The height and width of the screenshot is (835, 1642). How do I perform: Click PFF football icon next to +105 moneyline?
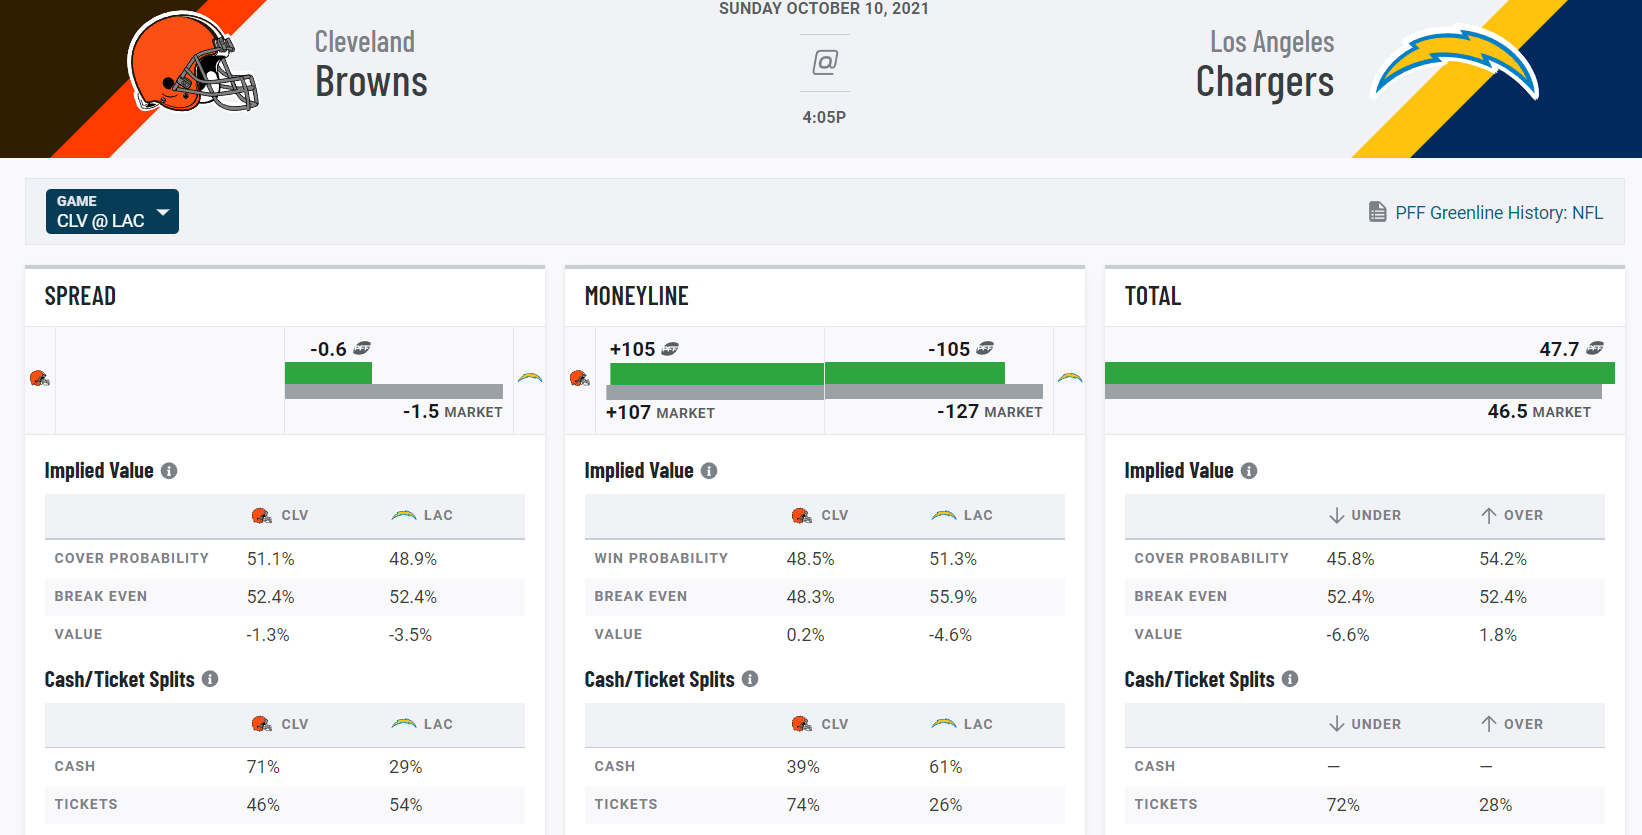pos(670,348)
